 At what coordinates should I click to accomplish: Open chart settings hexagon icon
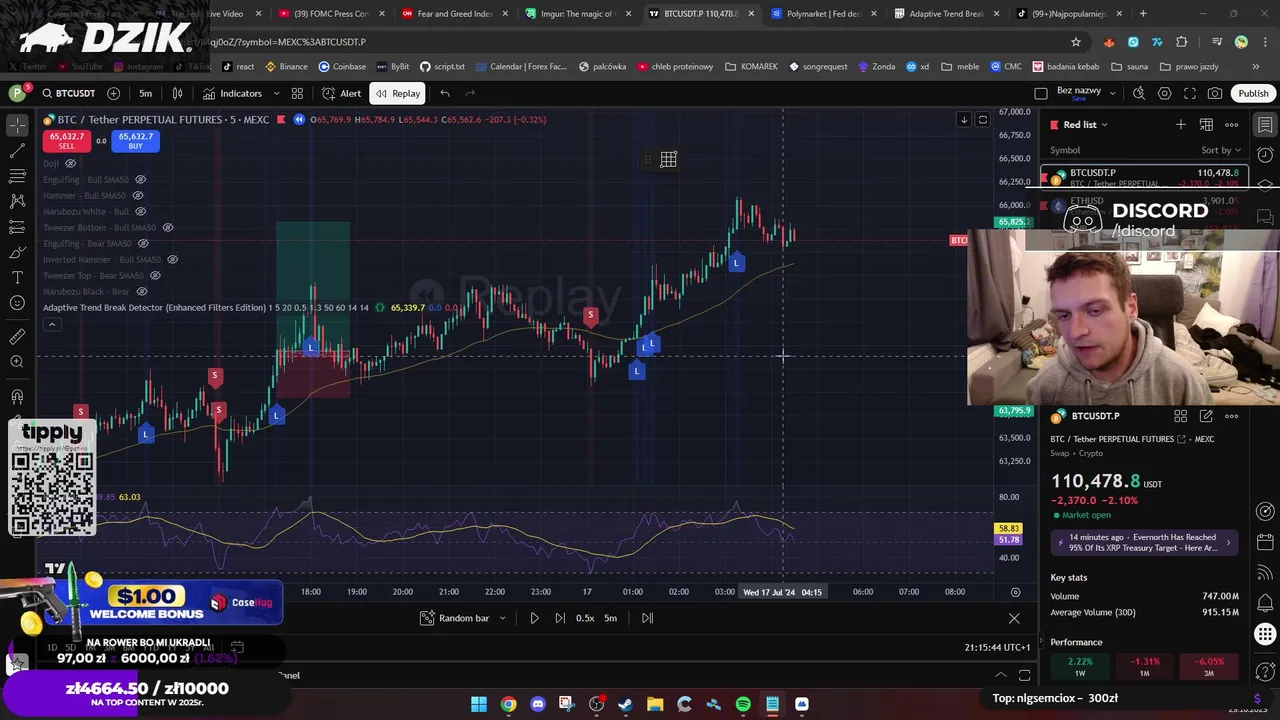[x=1164, y=93]
